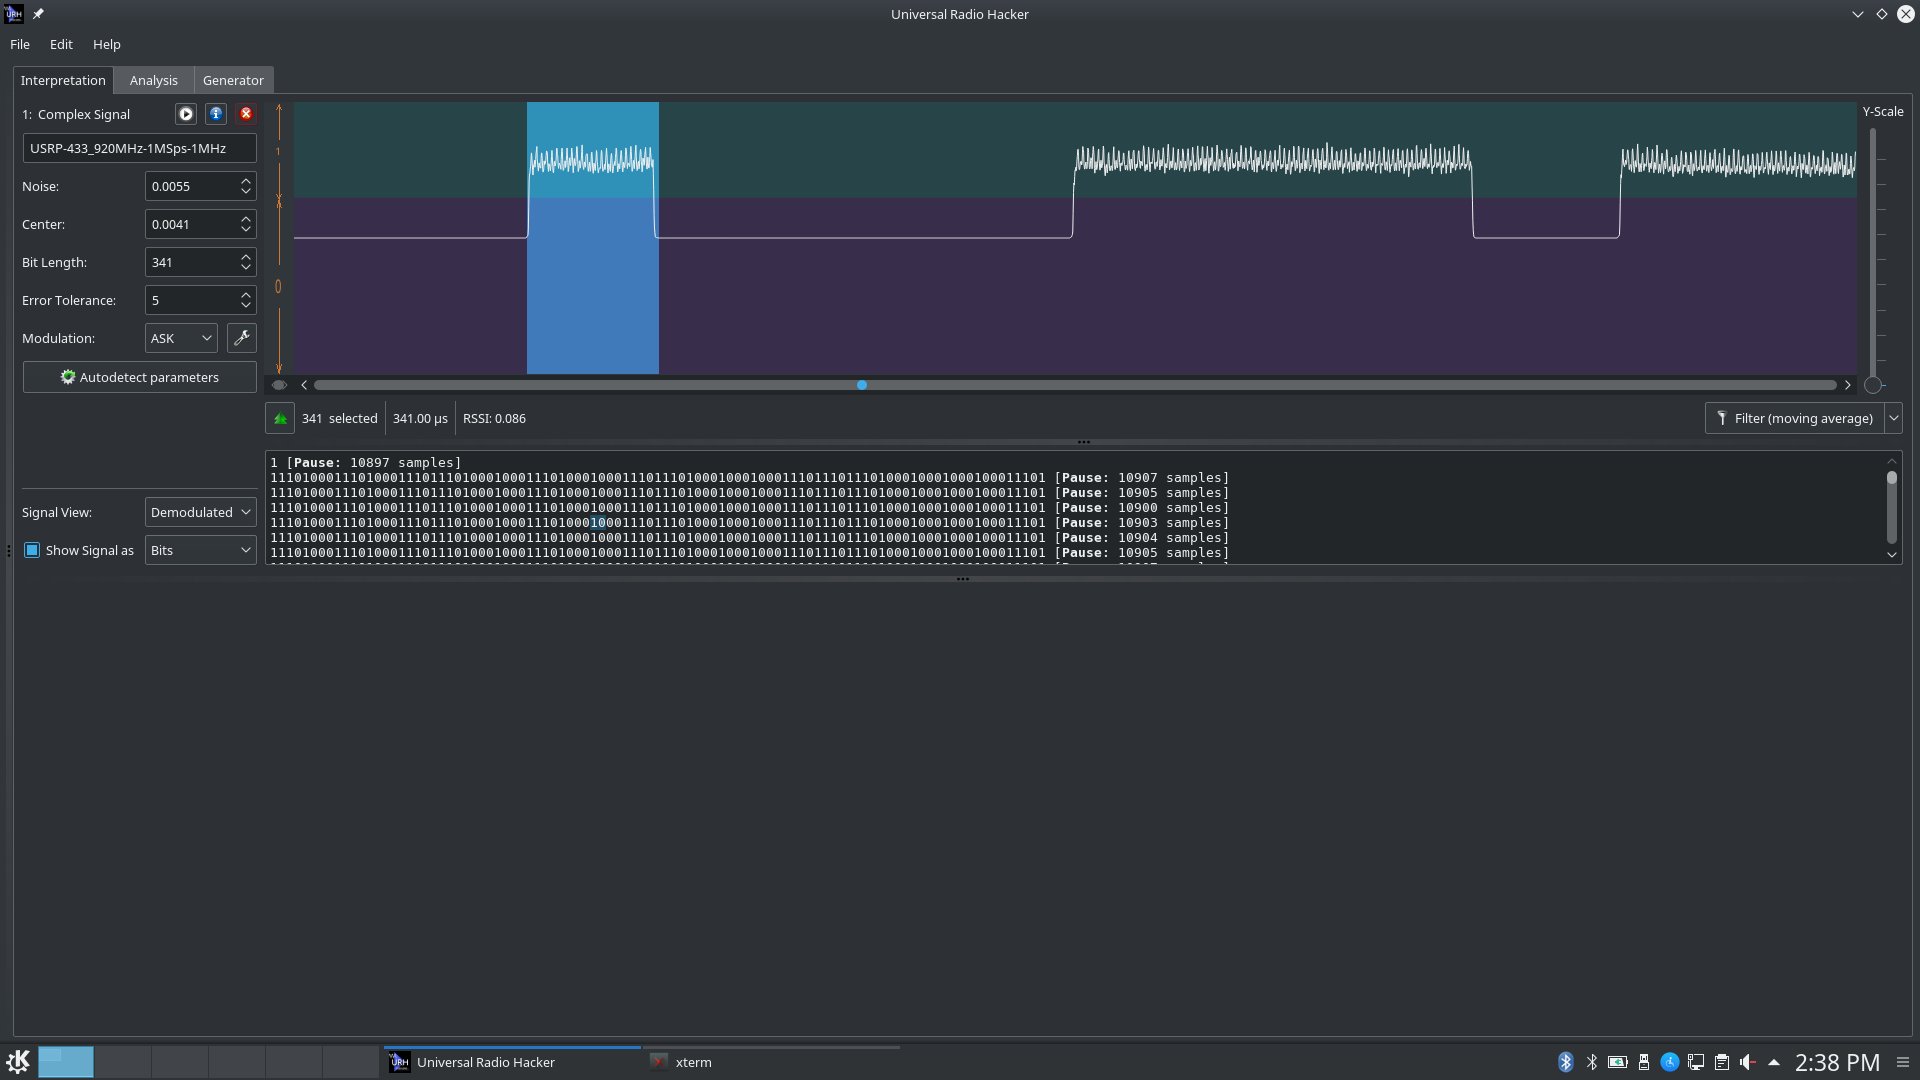
Task: Step the Error Tolerance spinner arrows
Action: [246, 300]
